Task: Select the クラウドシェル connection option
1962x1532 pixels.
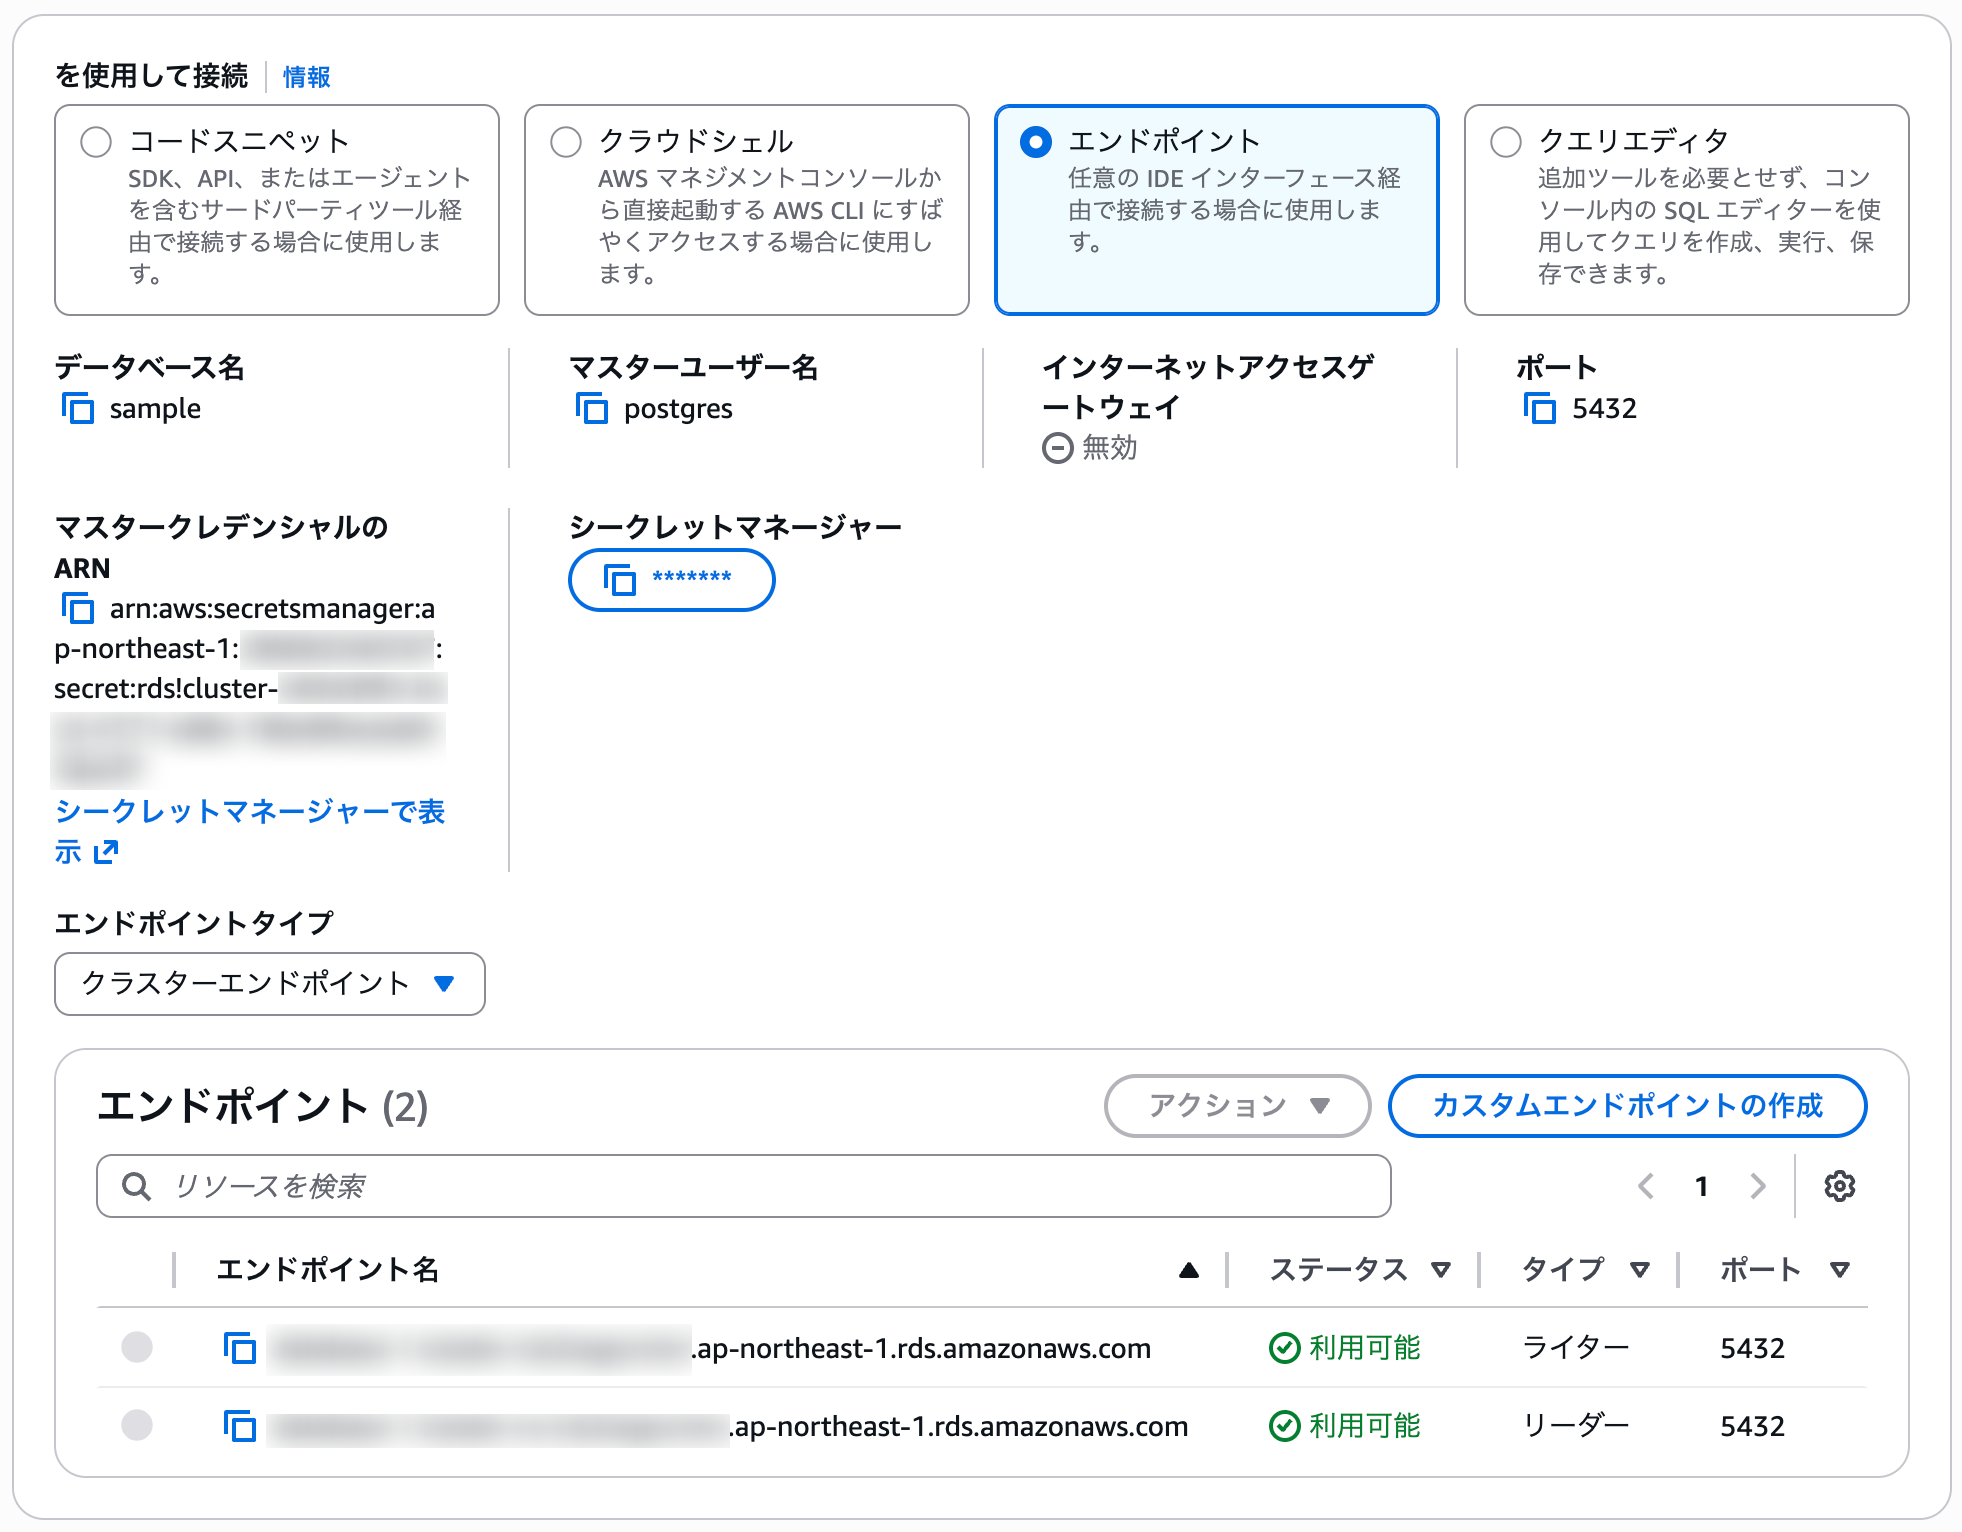Action: pyautogui.click(x=566, y=142)
